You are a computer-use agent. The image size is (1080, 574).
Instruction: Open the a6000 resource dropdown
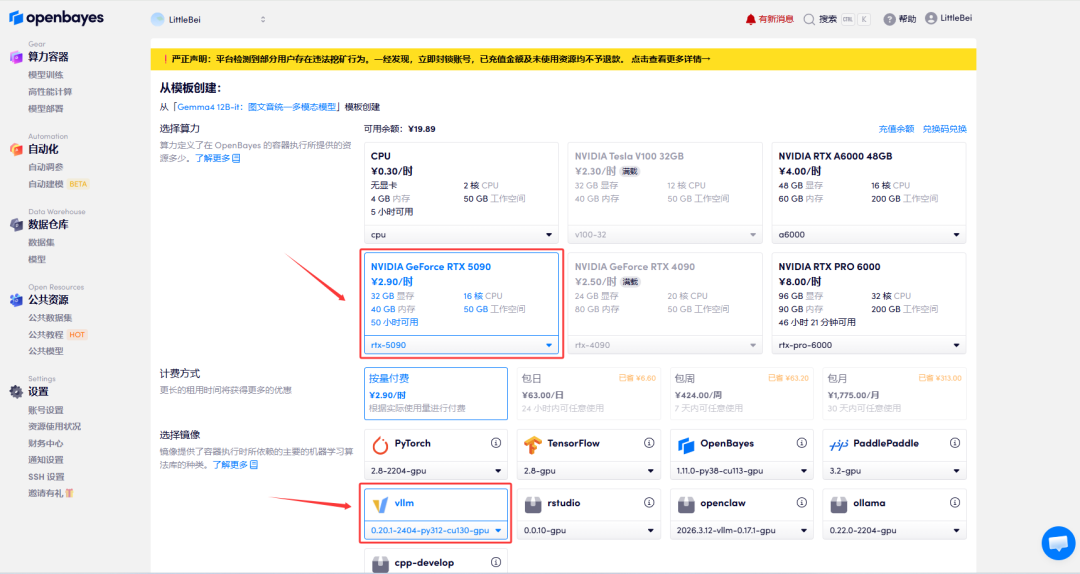point(869,235)
